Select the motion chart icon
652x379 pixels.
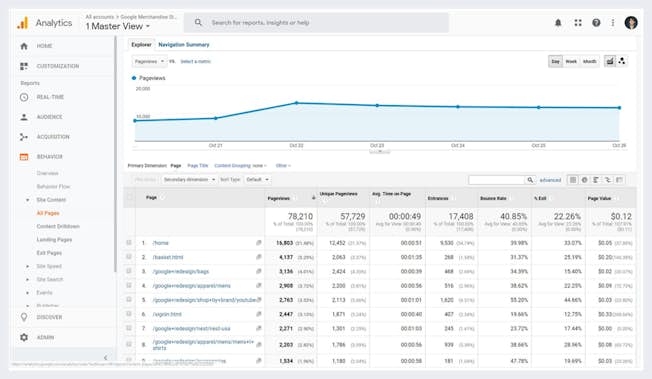(622, 61)
